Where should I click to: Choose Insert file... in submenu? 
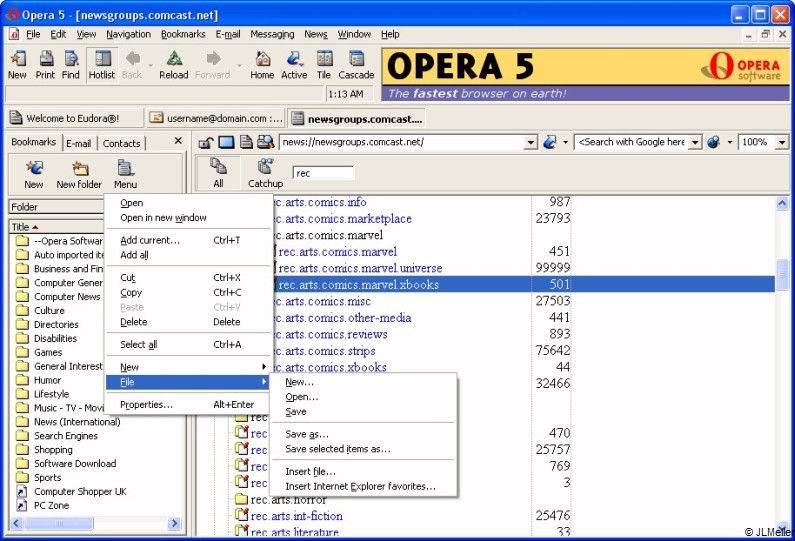coord(363,472)
